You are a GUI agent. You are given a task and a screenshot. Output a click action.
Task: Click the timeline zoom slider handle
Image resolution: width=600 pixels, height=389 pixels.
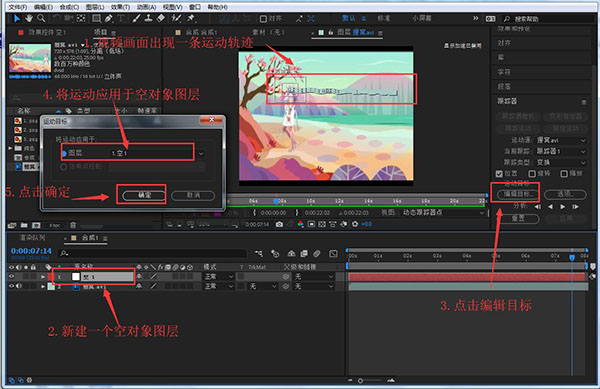coord(360,381)
